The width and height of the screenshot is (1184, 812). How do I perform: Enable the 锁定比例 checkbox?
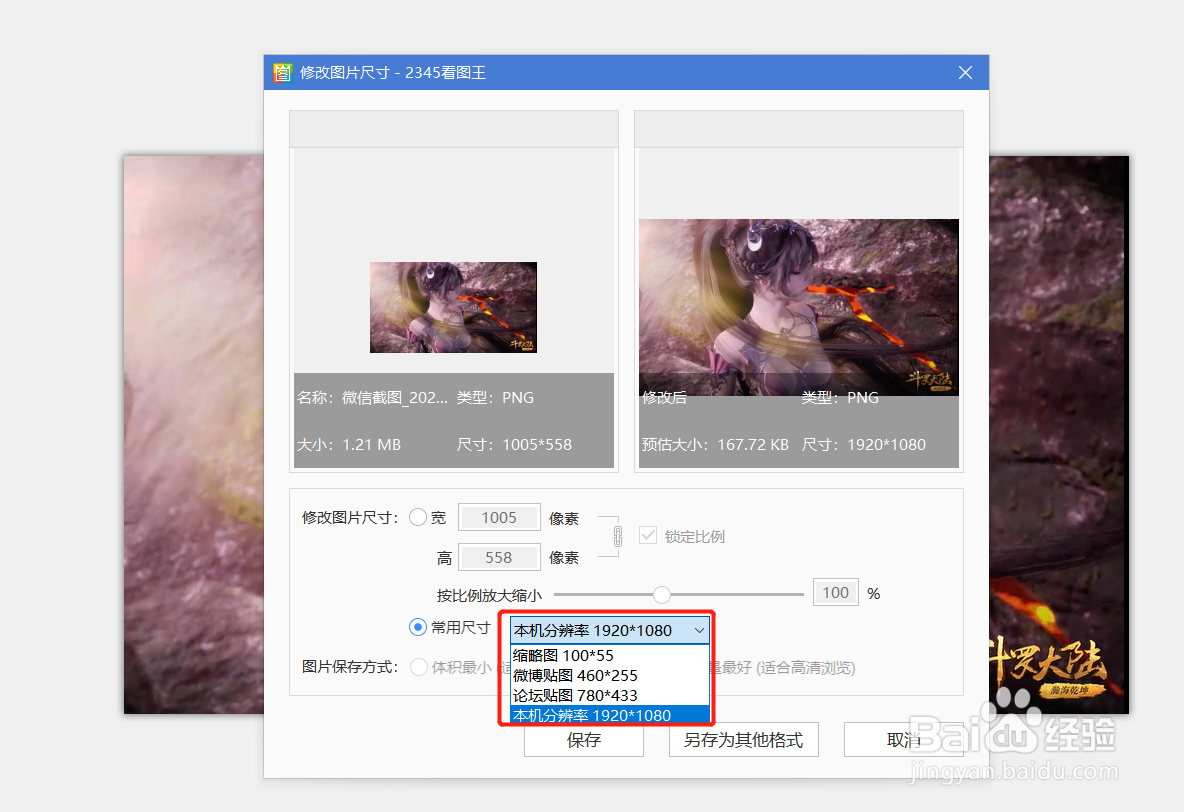[x=646, y=536]
